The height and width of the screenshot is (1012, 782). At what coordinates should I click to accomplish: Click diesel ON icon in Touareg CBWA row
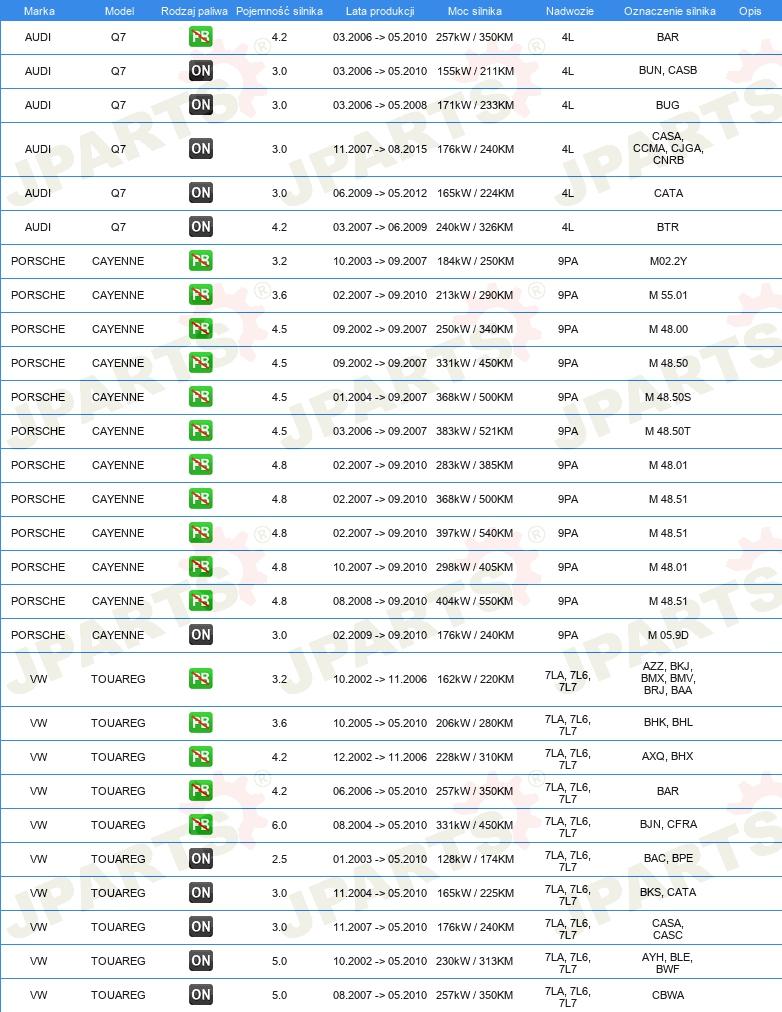click(x=201, y=995)
